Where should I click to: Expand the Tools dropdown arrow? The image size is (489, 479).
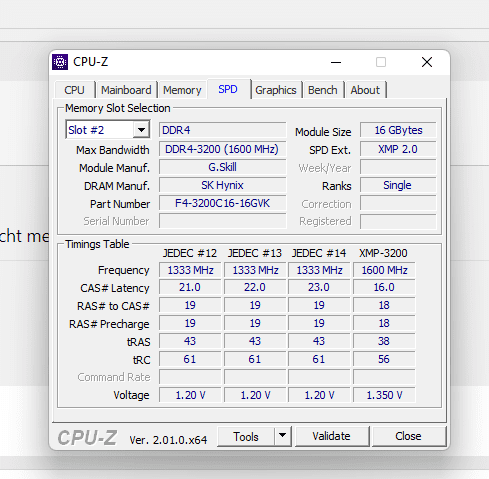click(x=283, y=436)
